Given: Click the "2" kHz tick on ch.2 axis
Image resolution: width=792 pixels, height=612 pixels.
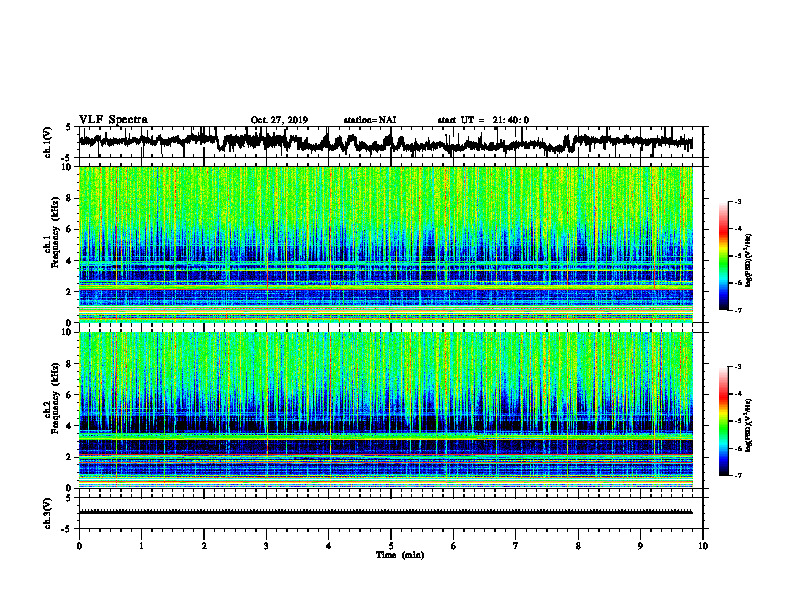Looking at the screenshot, I should (x=69, y=457).
